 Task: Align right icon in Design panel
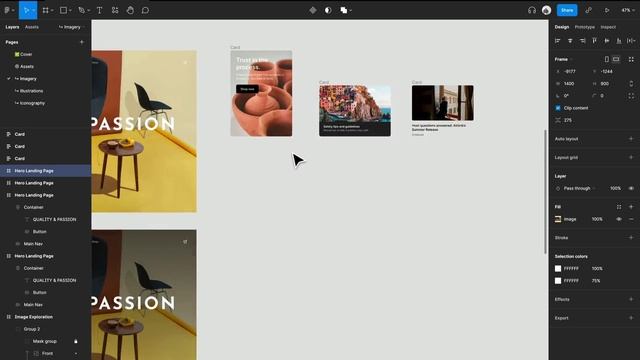tap(582, 40)
